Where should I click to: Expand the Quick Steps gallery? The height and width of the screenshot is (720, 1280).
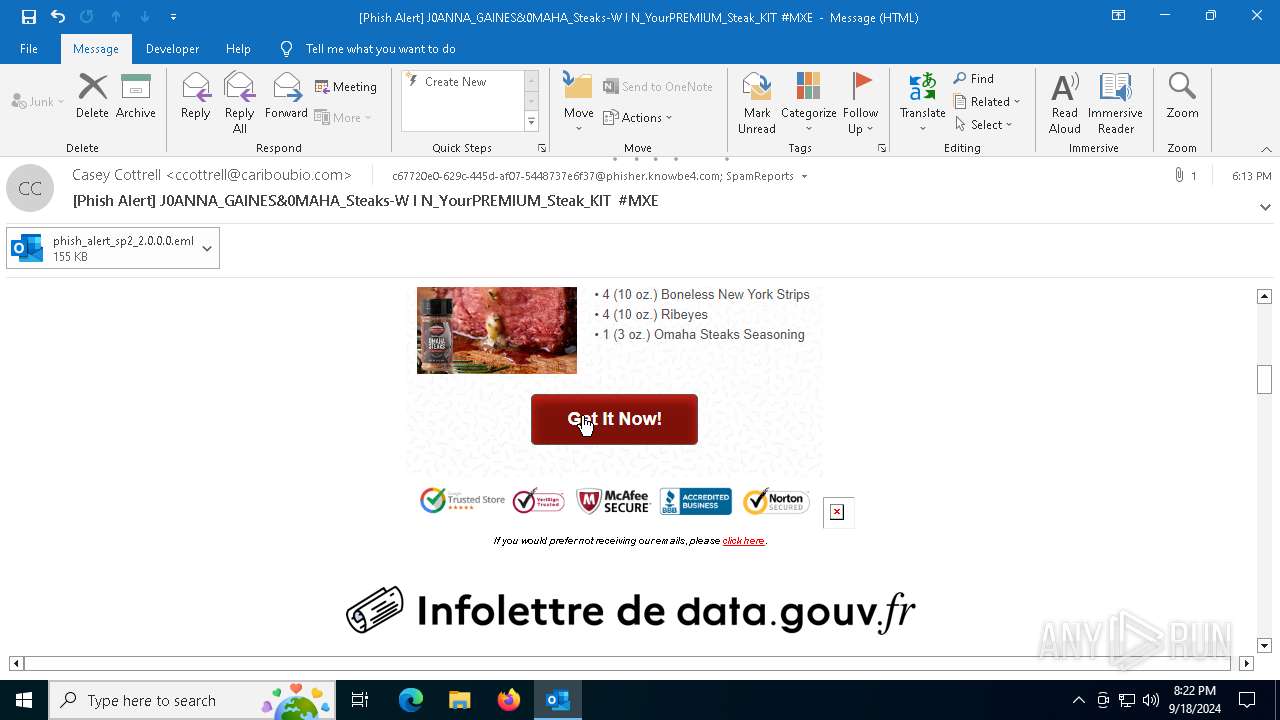pos(531,122)
